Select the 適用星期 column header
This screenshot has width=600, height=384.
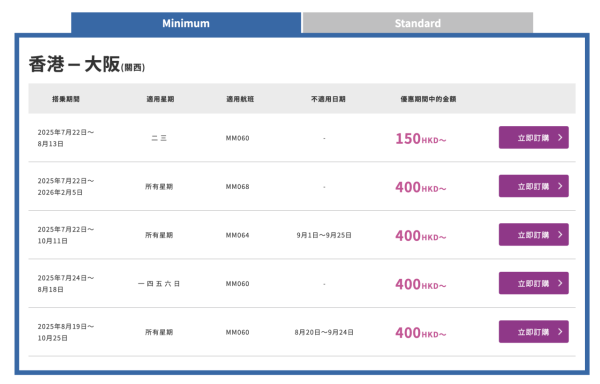click(x=160, y=99)
